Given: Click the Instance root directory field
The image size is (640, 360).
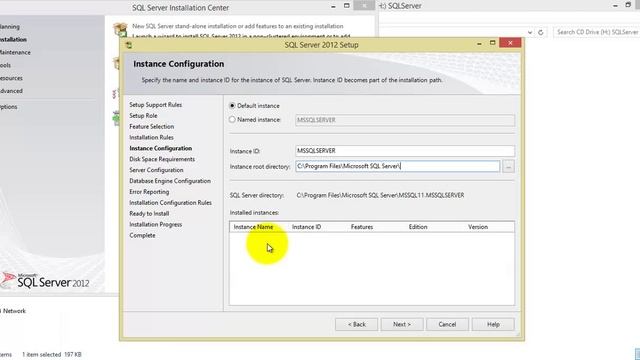Looking at the screenshot, I should pos(398,166).
